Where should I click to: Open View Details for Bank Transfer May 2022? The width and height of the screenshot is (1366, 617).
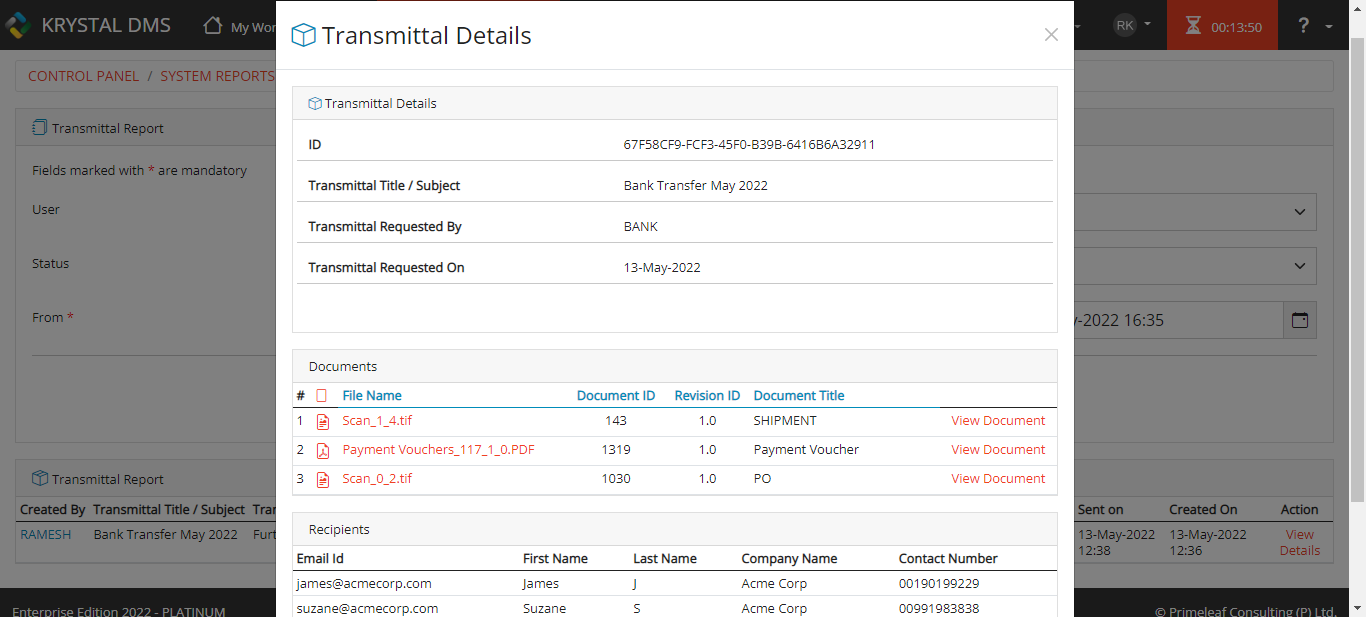point(1298,542)
